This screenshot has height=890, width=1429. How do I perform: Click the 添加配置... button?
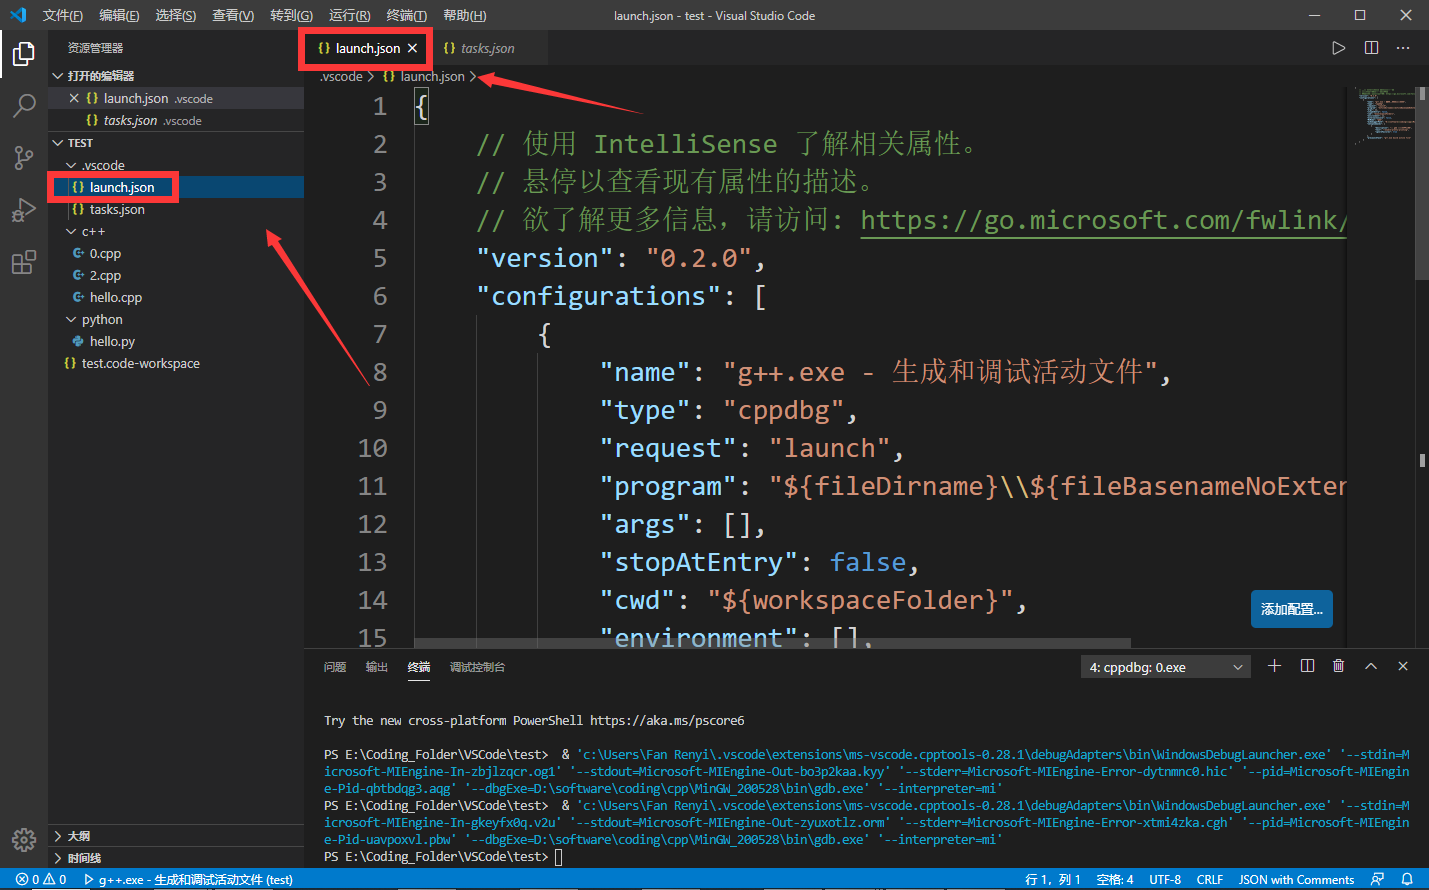(1291, 609)
